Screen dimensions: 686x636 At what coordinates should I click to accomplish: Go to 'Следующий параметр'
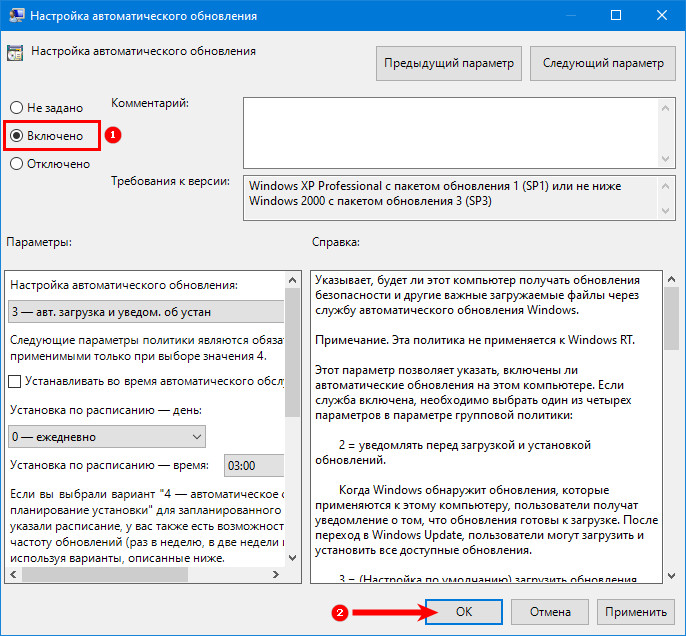coord(603,63)
